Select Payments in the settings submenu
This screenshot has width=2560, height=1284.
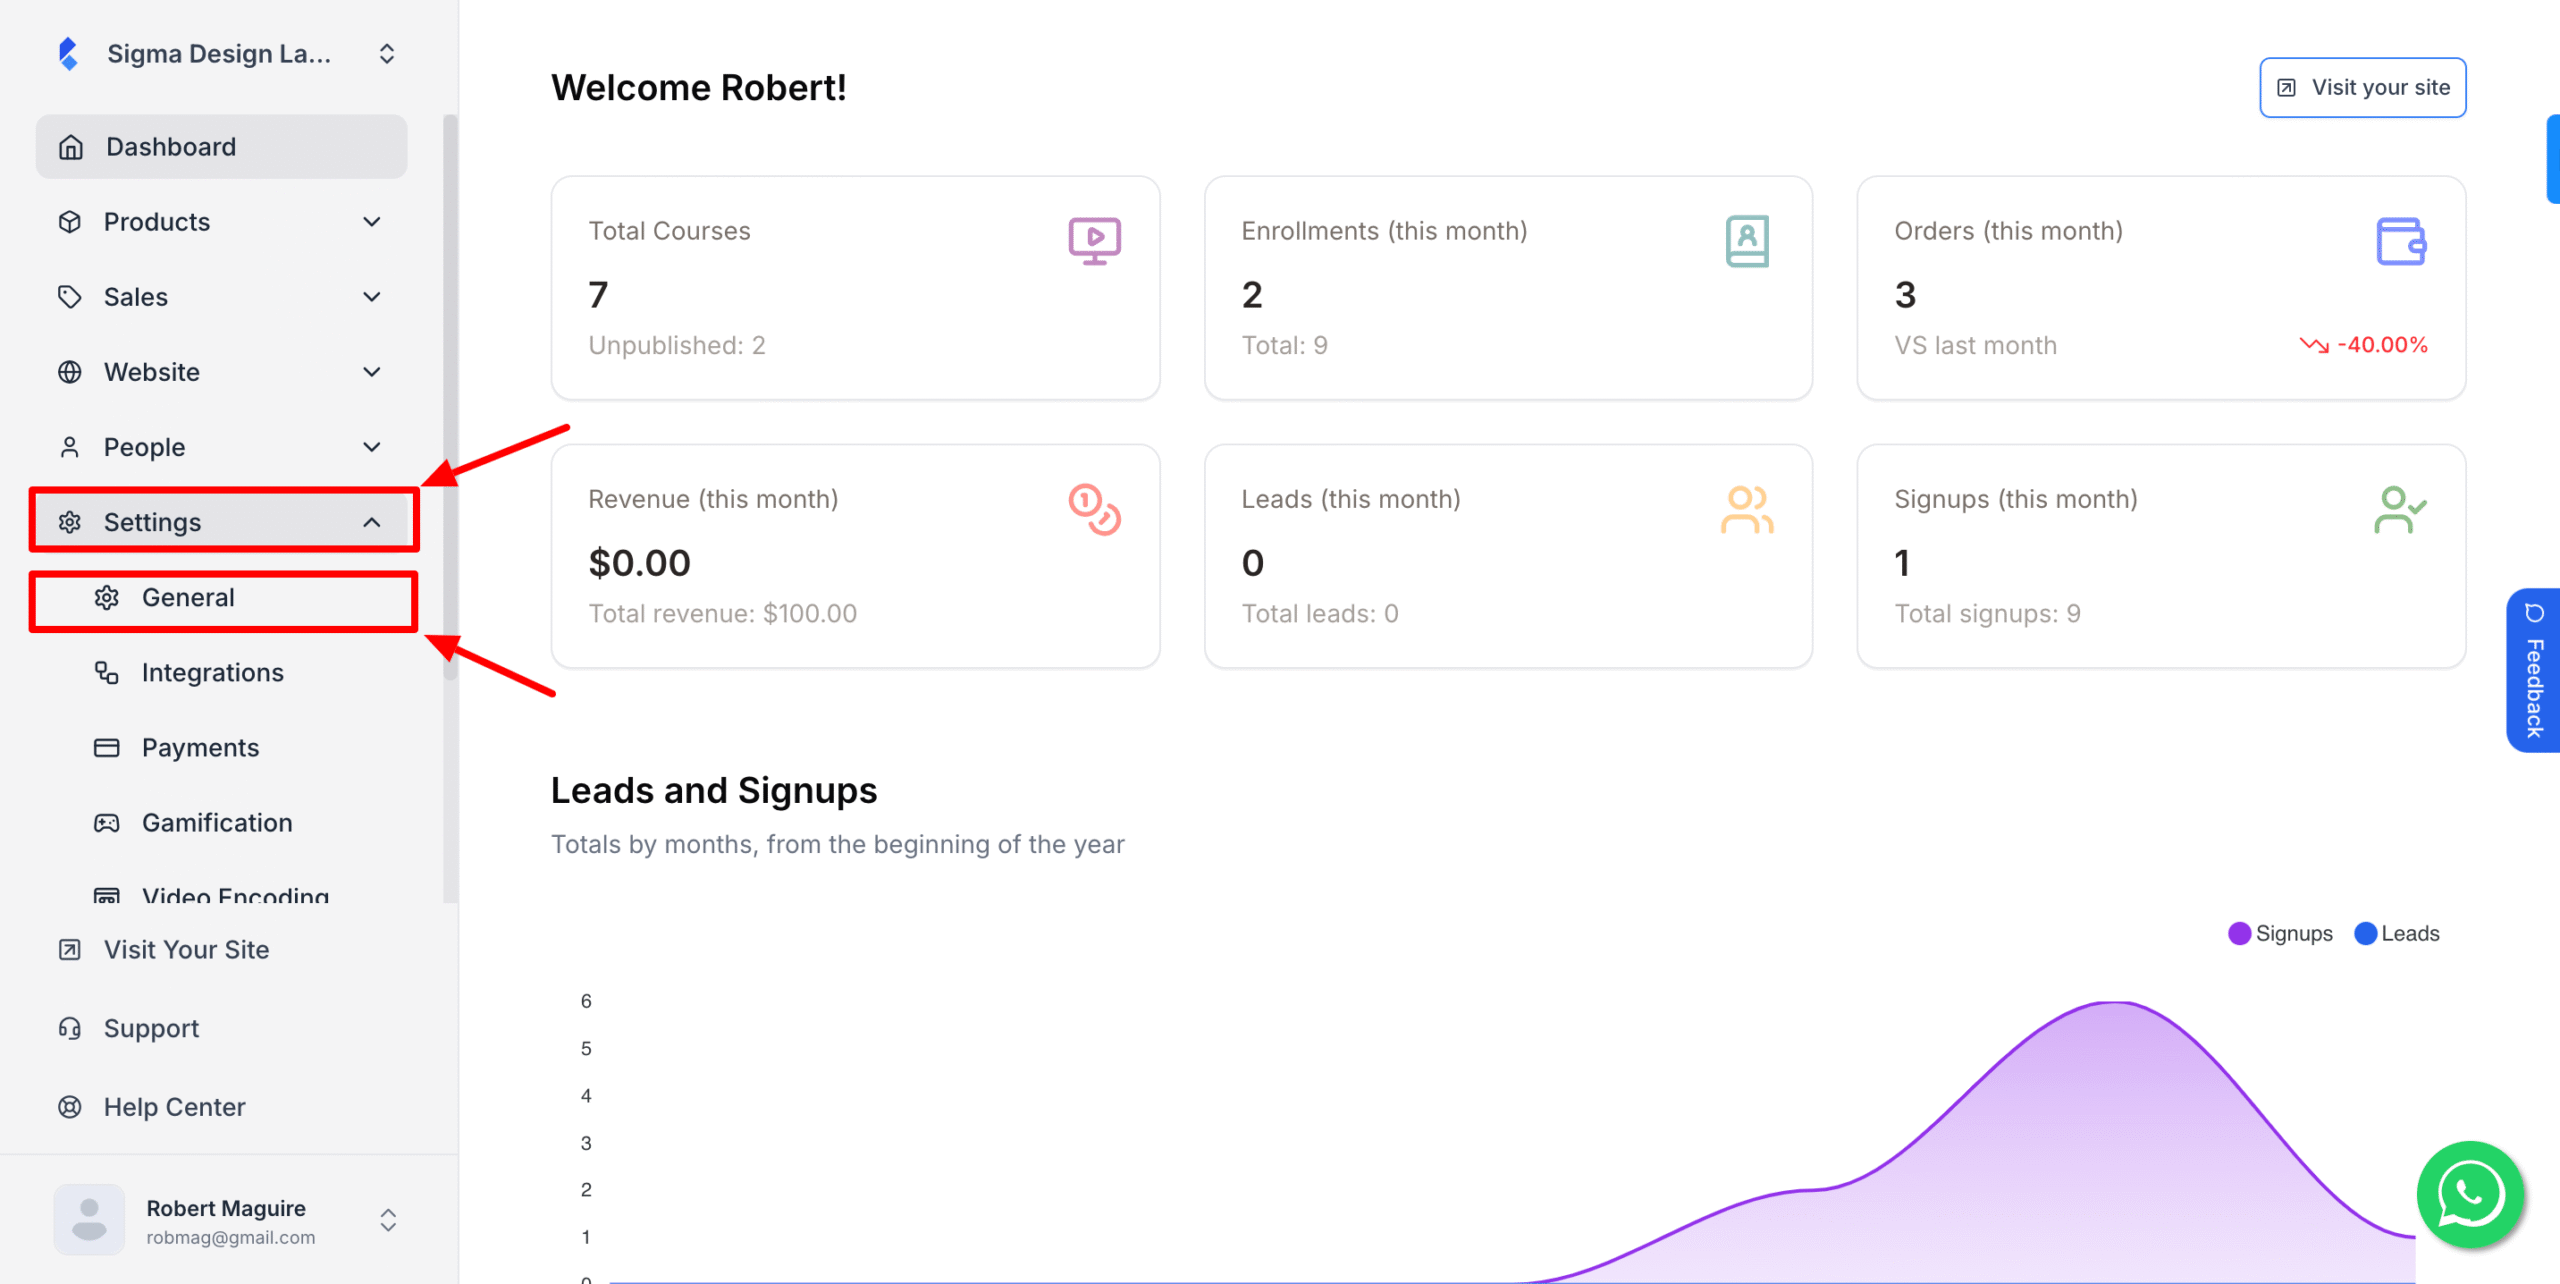pos(200,748)
